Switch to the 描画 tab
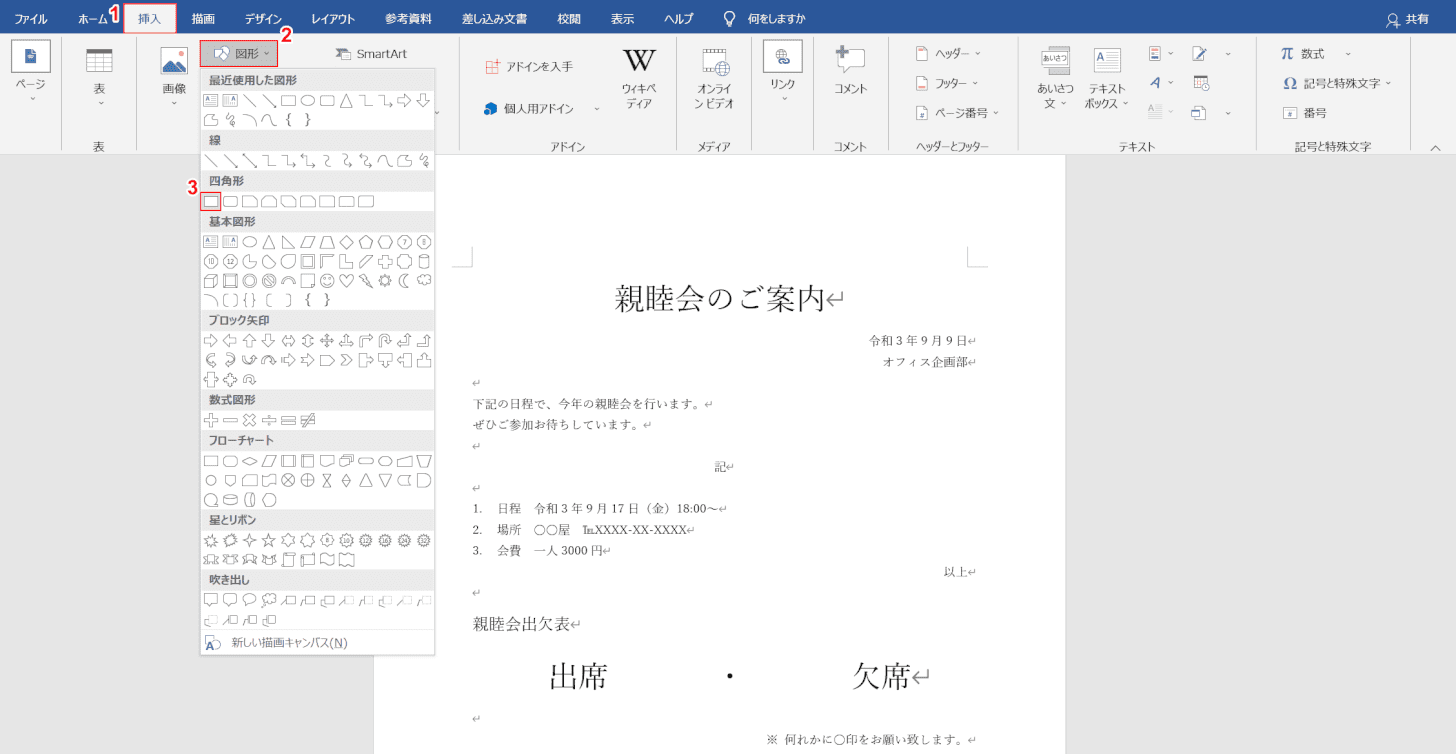The width and height of the screenshot is (1456, 754). (x=203, y=18)
